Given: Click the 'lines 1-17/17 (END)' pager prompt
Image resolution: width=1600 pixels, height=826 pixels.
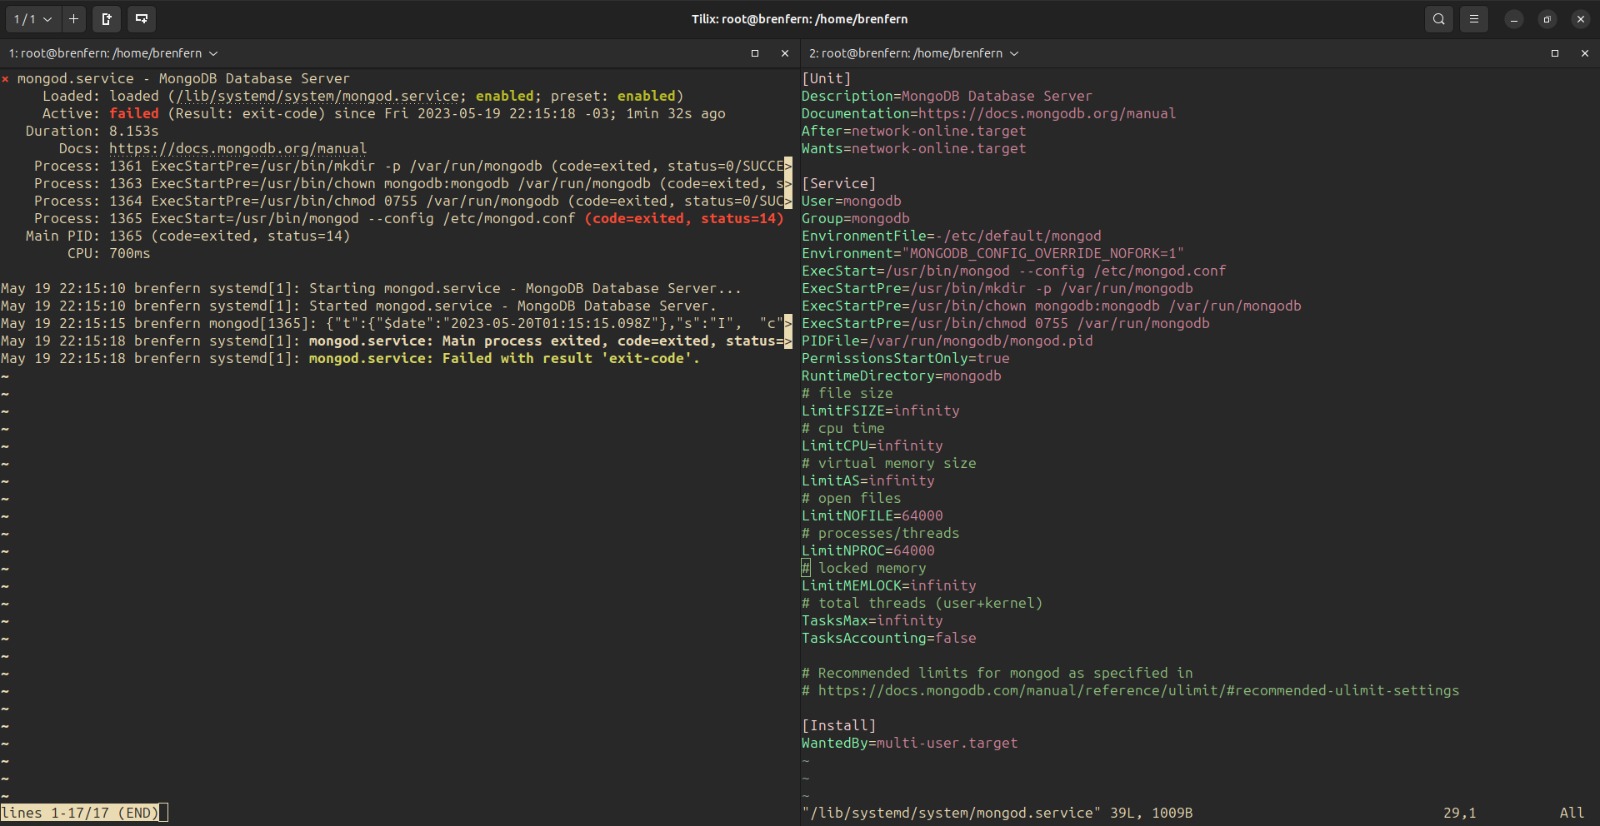Looking at the screenshot, I should 80,813.
